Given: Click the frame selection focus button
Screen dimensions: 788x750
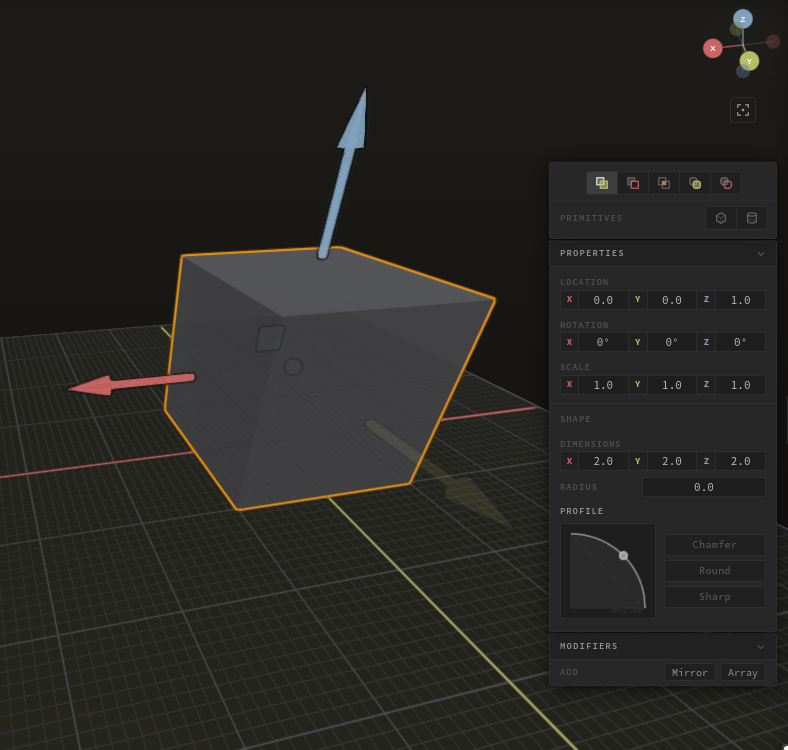Looking at the screenshot, I should coord(743,110).
